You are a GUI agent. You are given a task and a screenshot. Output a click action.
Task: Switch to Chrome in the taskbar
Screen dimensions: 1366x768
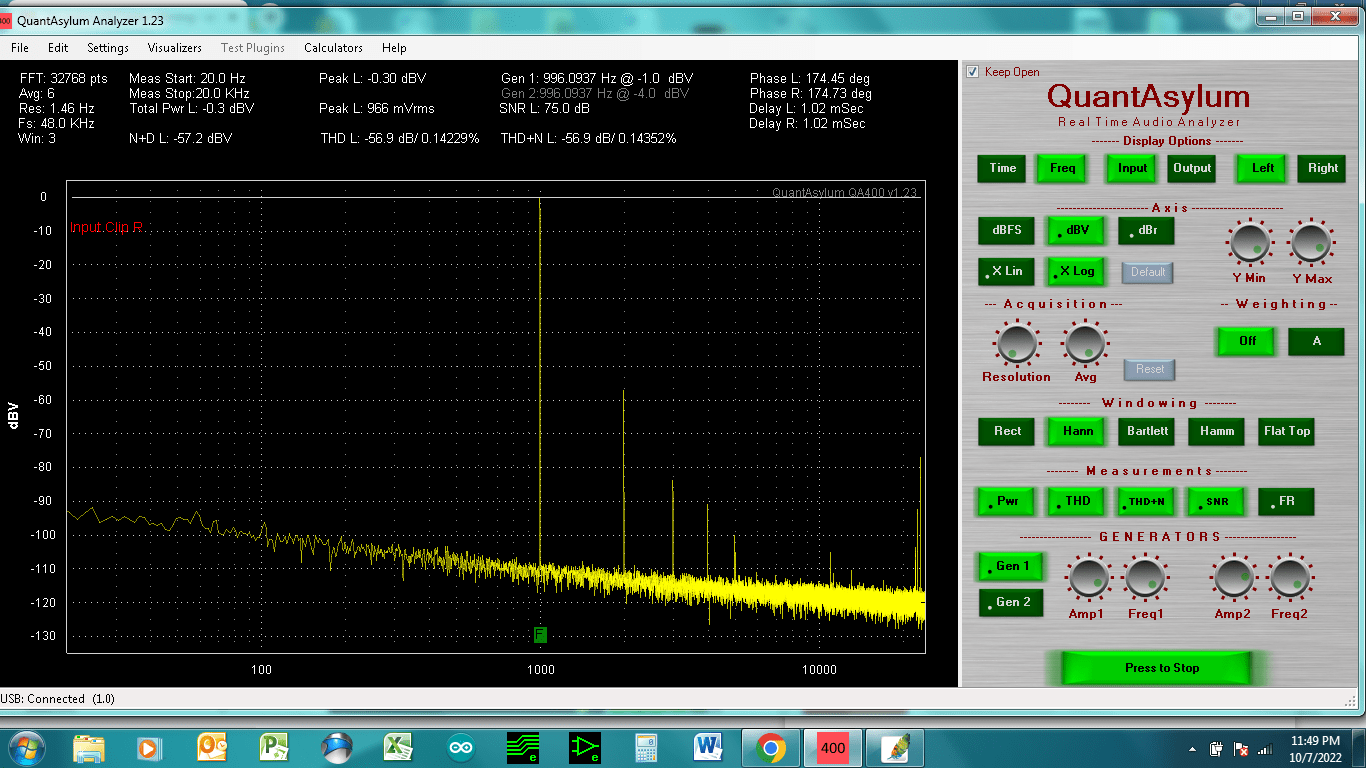tap(770, 747)
